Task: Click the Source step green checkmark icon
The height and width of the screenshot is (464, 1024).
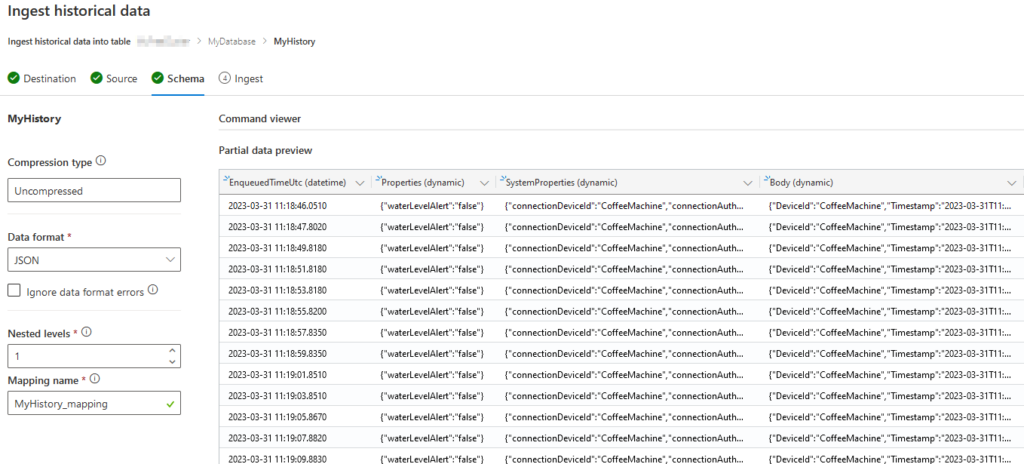Action: 96,78
